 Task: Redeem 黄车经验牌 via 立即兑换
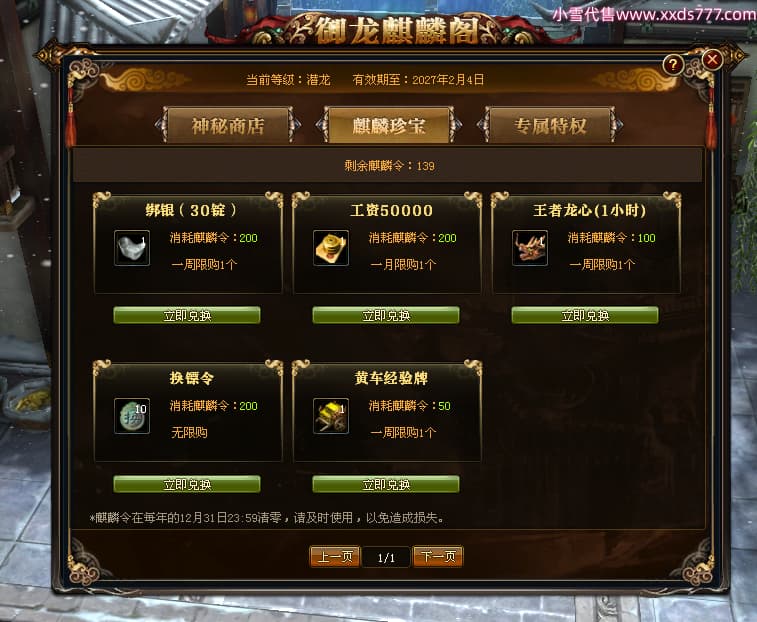[x=386, y=484]
